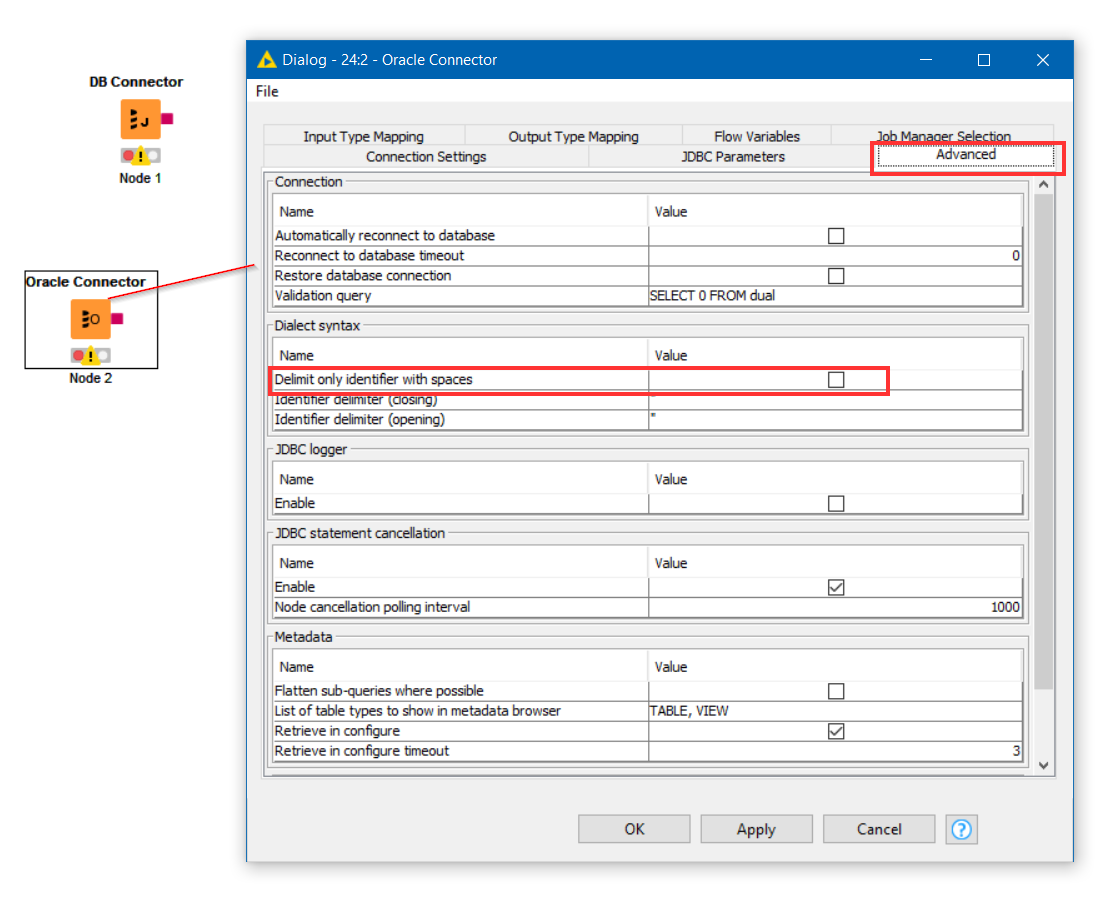
Task: Open the help question mark button
Action: (x=961, y=829)
